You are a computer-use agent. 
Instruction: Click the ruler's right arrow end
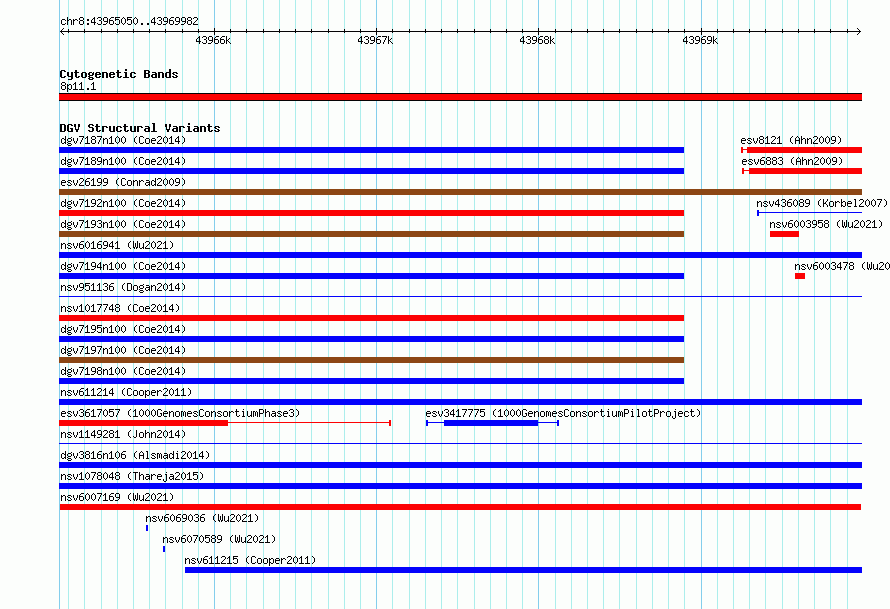pos(859,31)
